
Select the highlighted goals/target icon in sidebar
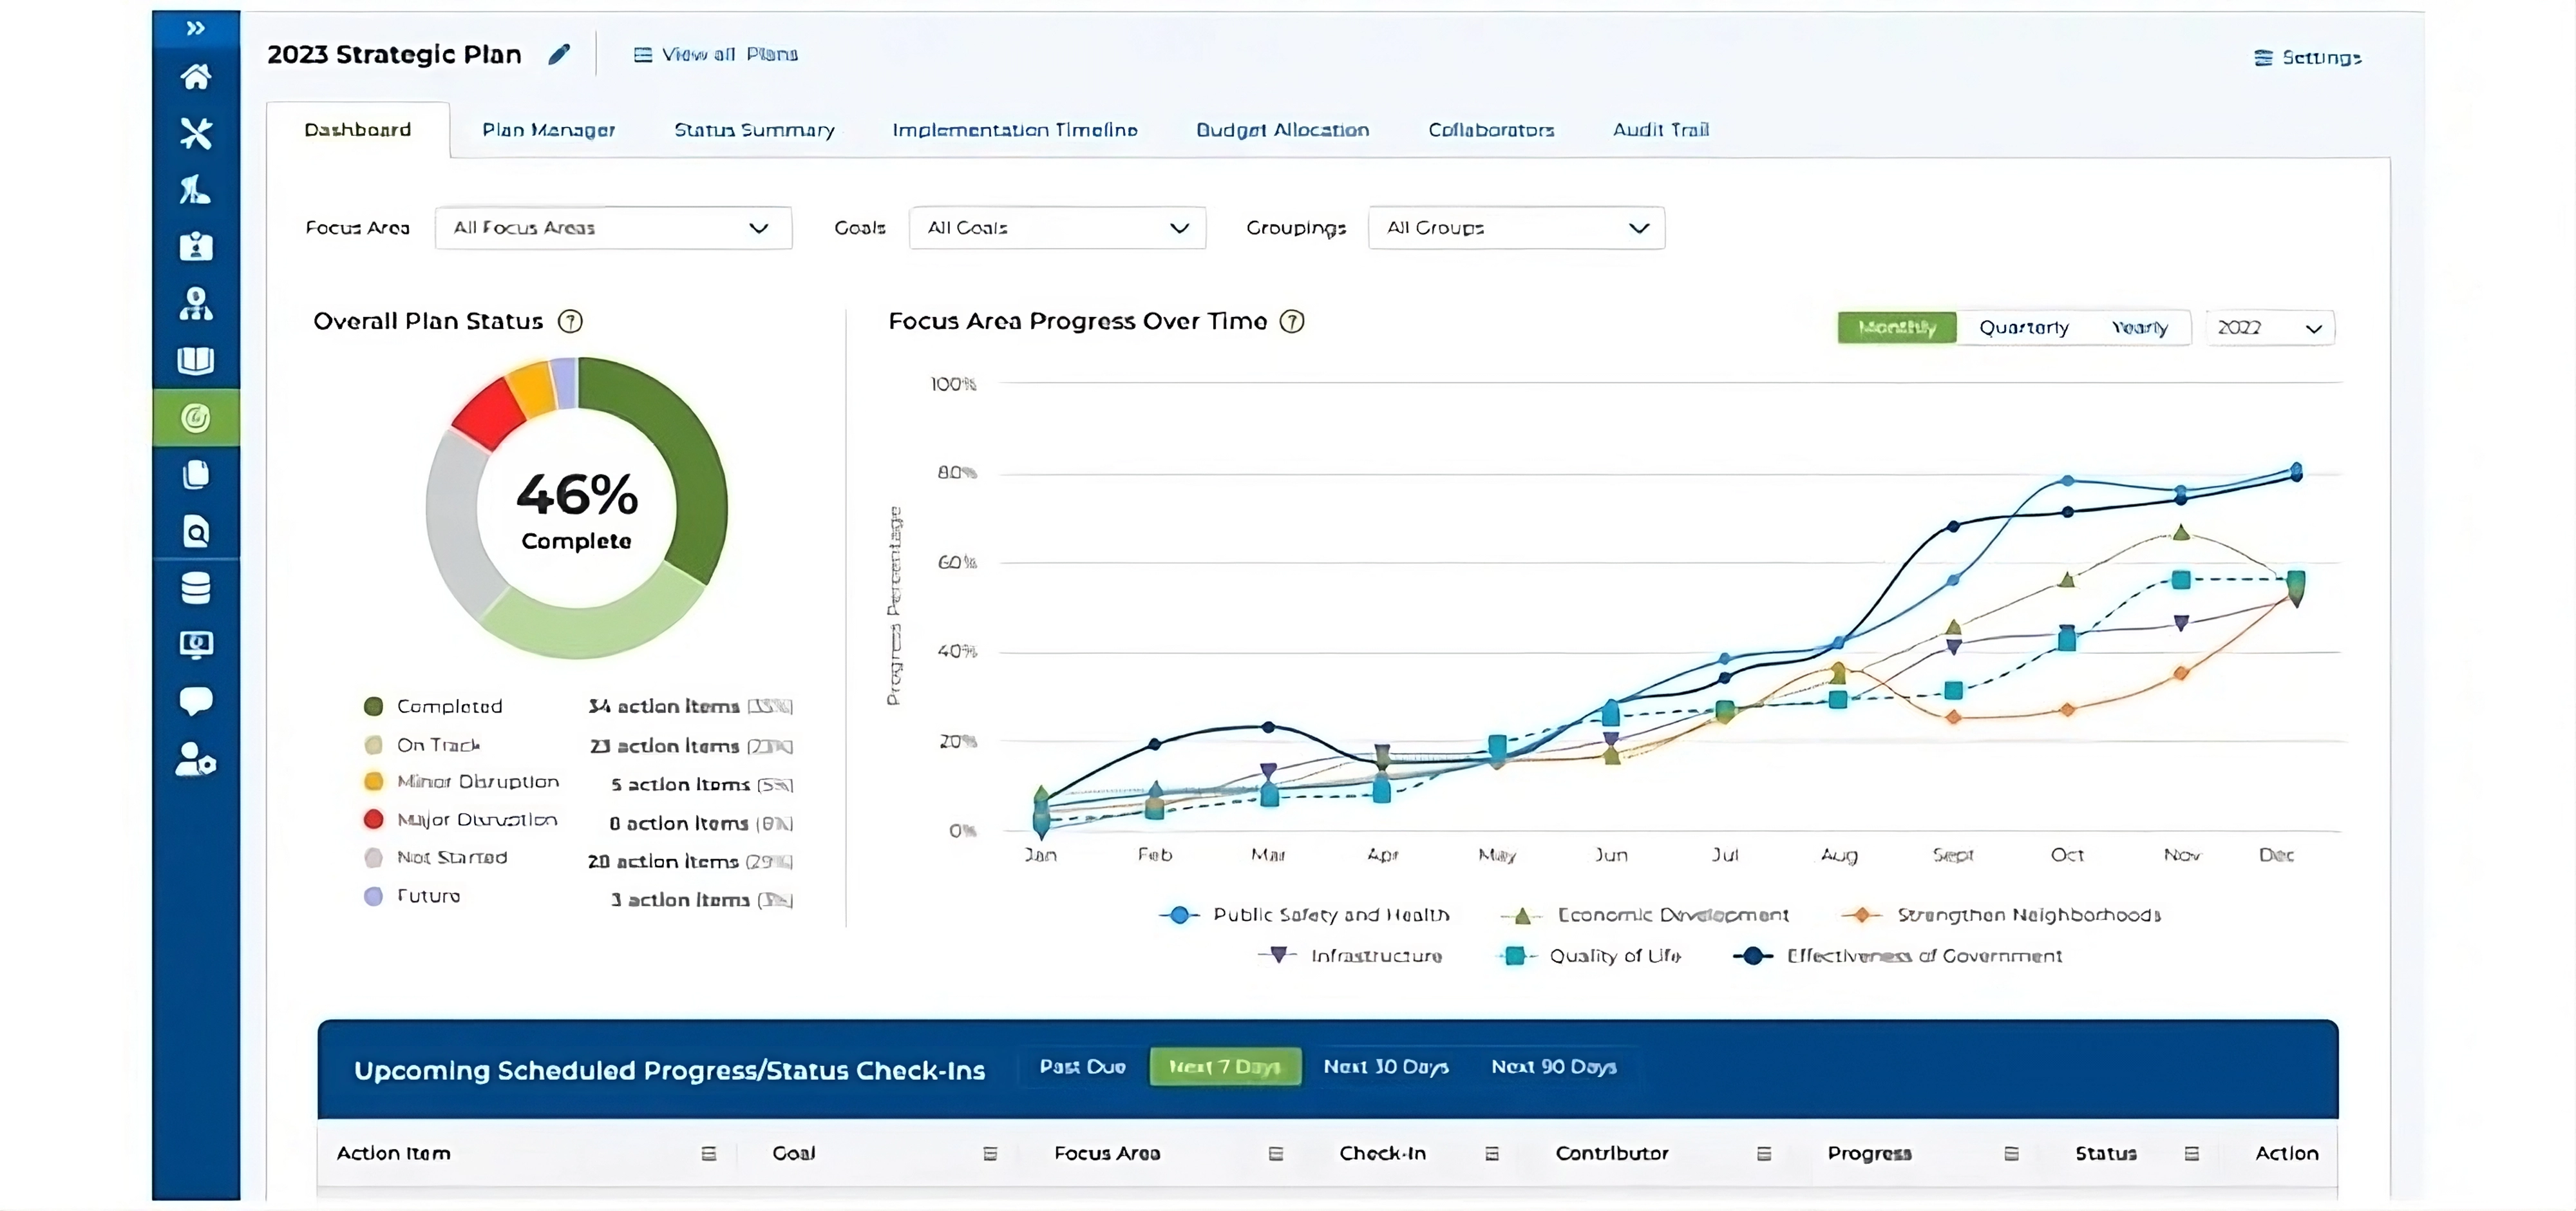[x=196, y=418]
